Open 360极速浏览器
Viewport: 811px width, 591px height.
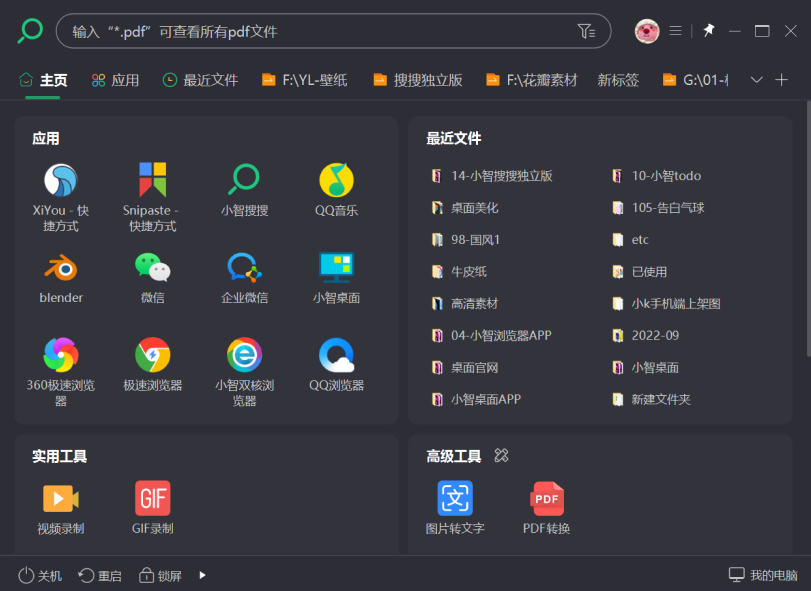pos(61,371)
